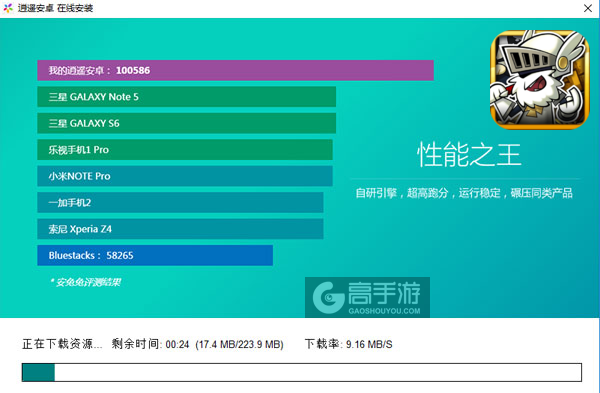Viewport: 600px width, 393px height.
Task: Select the 三星 GALAXY S6 bar
Action: pyautogui.click(x=186, y=123)
